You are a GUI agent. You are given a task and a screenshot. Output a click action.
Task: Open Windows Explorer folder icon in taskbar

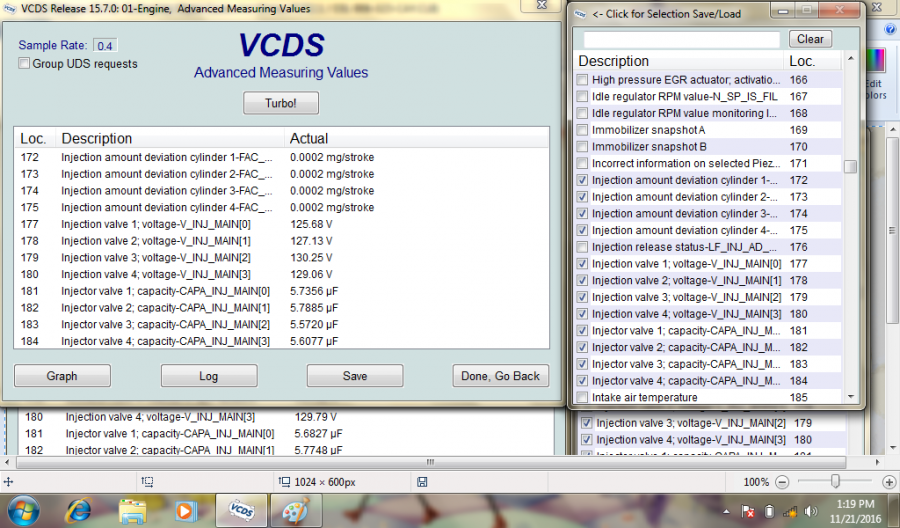(132, 510)
